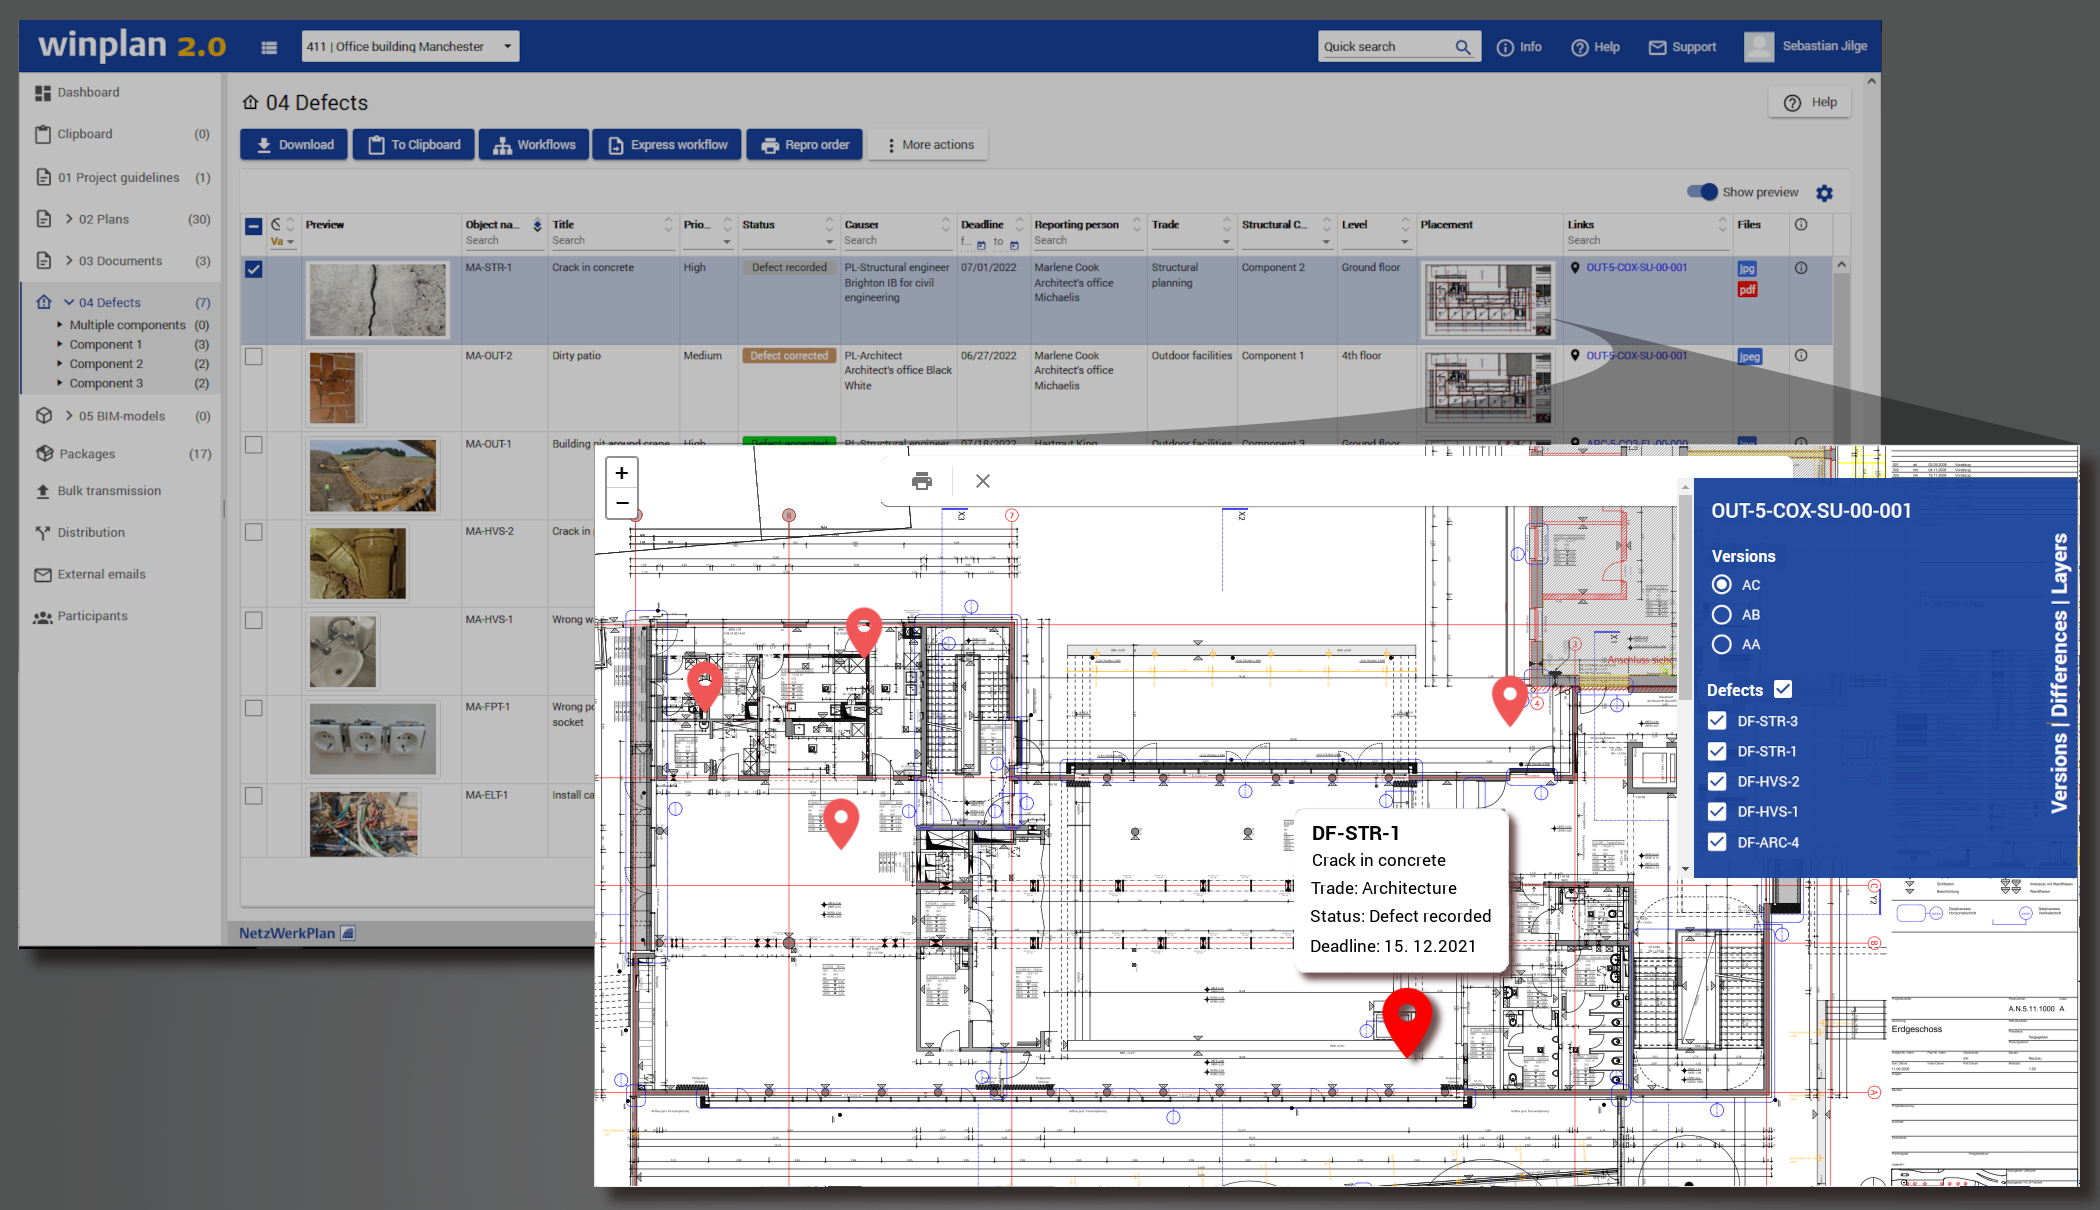
Task: Click the jpg file icon in MA-STR-1 row
Action: 1747,269
